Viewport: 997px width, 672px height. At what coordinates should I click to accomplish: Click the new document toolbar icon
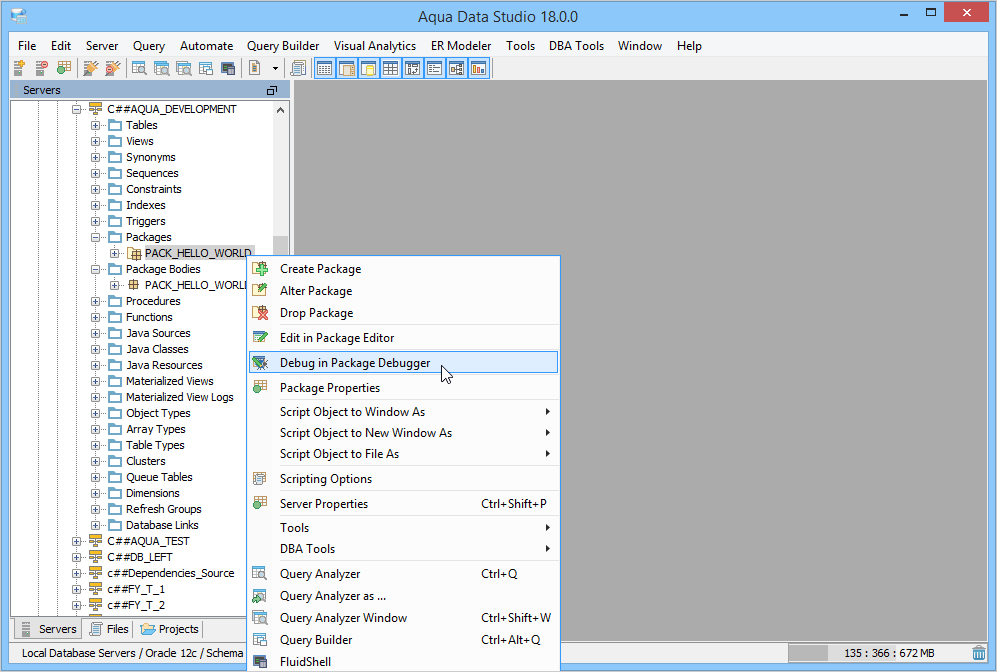click(x=254, y=68)
